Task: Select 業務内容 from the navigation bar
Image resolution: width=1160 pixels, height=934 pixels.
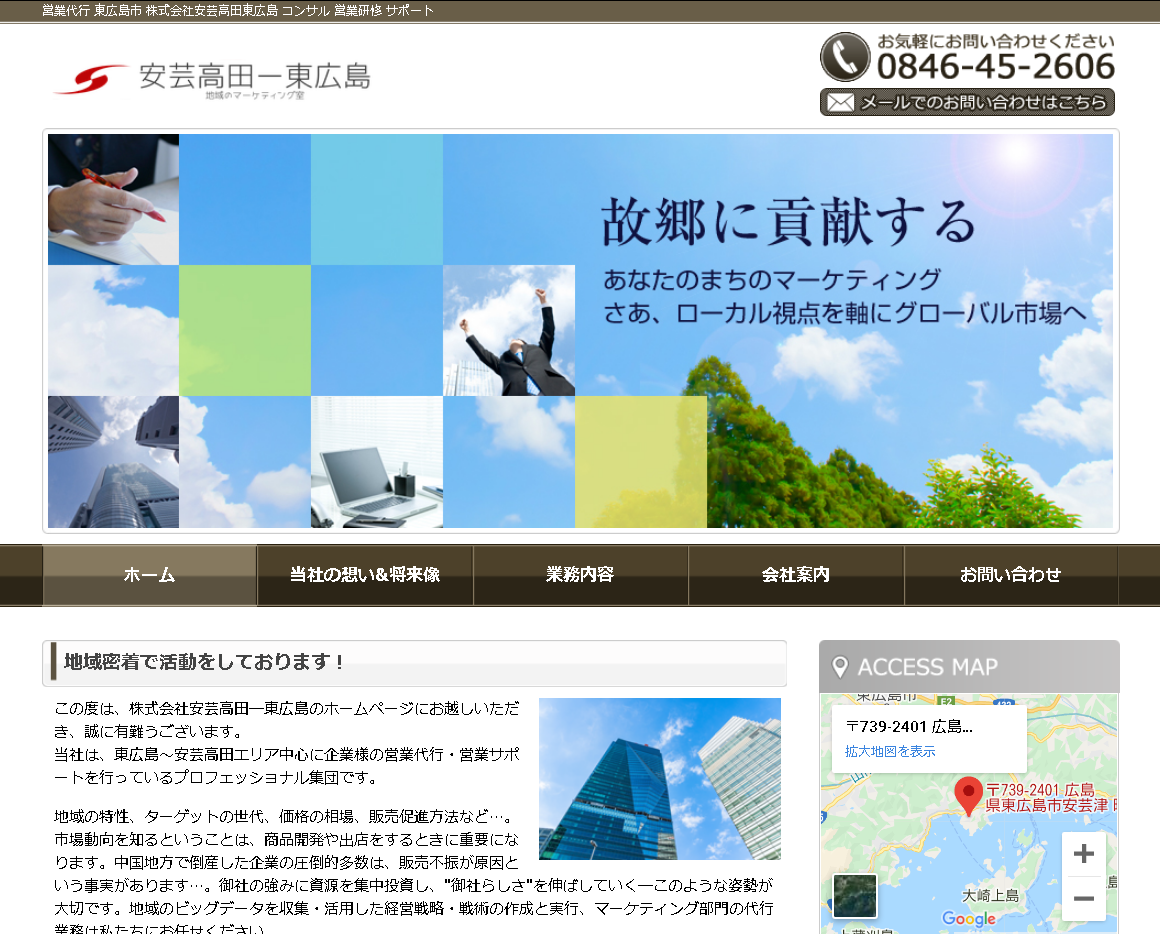Action: pyautogui.click(x=580, y=575)
